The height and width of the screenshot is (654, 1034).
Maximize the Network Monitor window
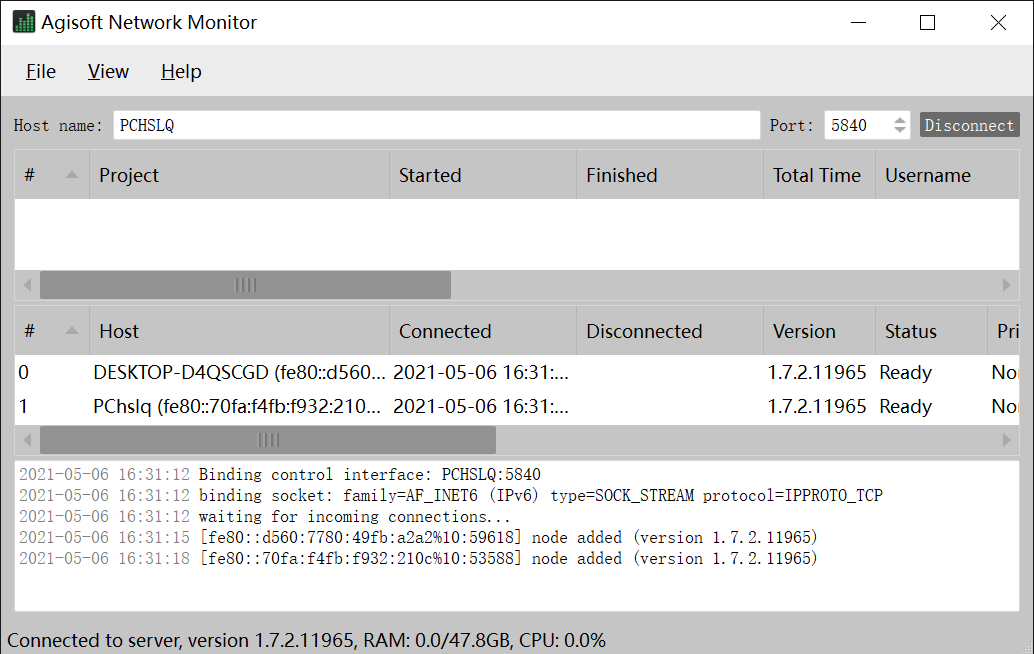coord(927,22)
